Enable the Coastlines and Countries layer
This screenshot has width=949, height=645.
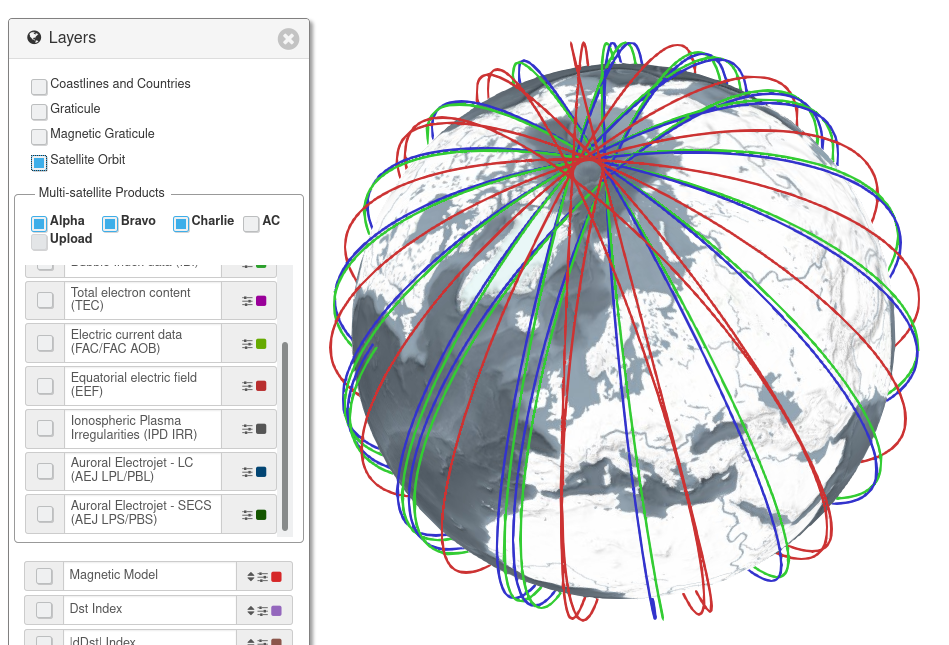click(39, 86)
